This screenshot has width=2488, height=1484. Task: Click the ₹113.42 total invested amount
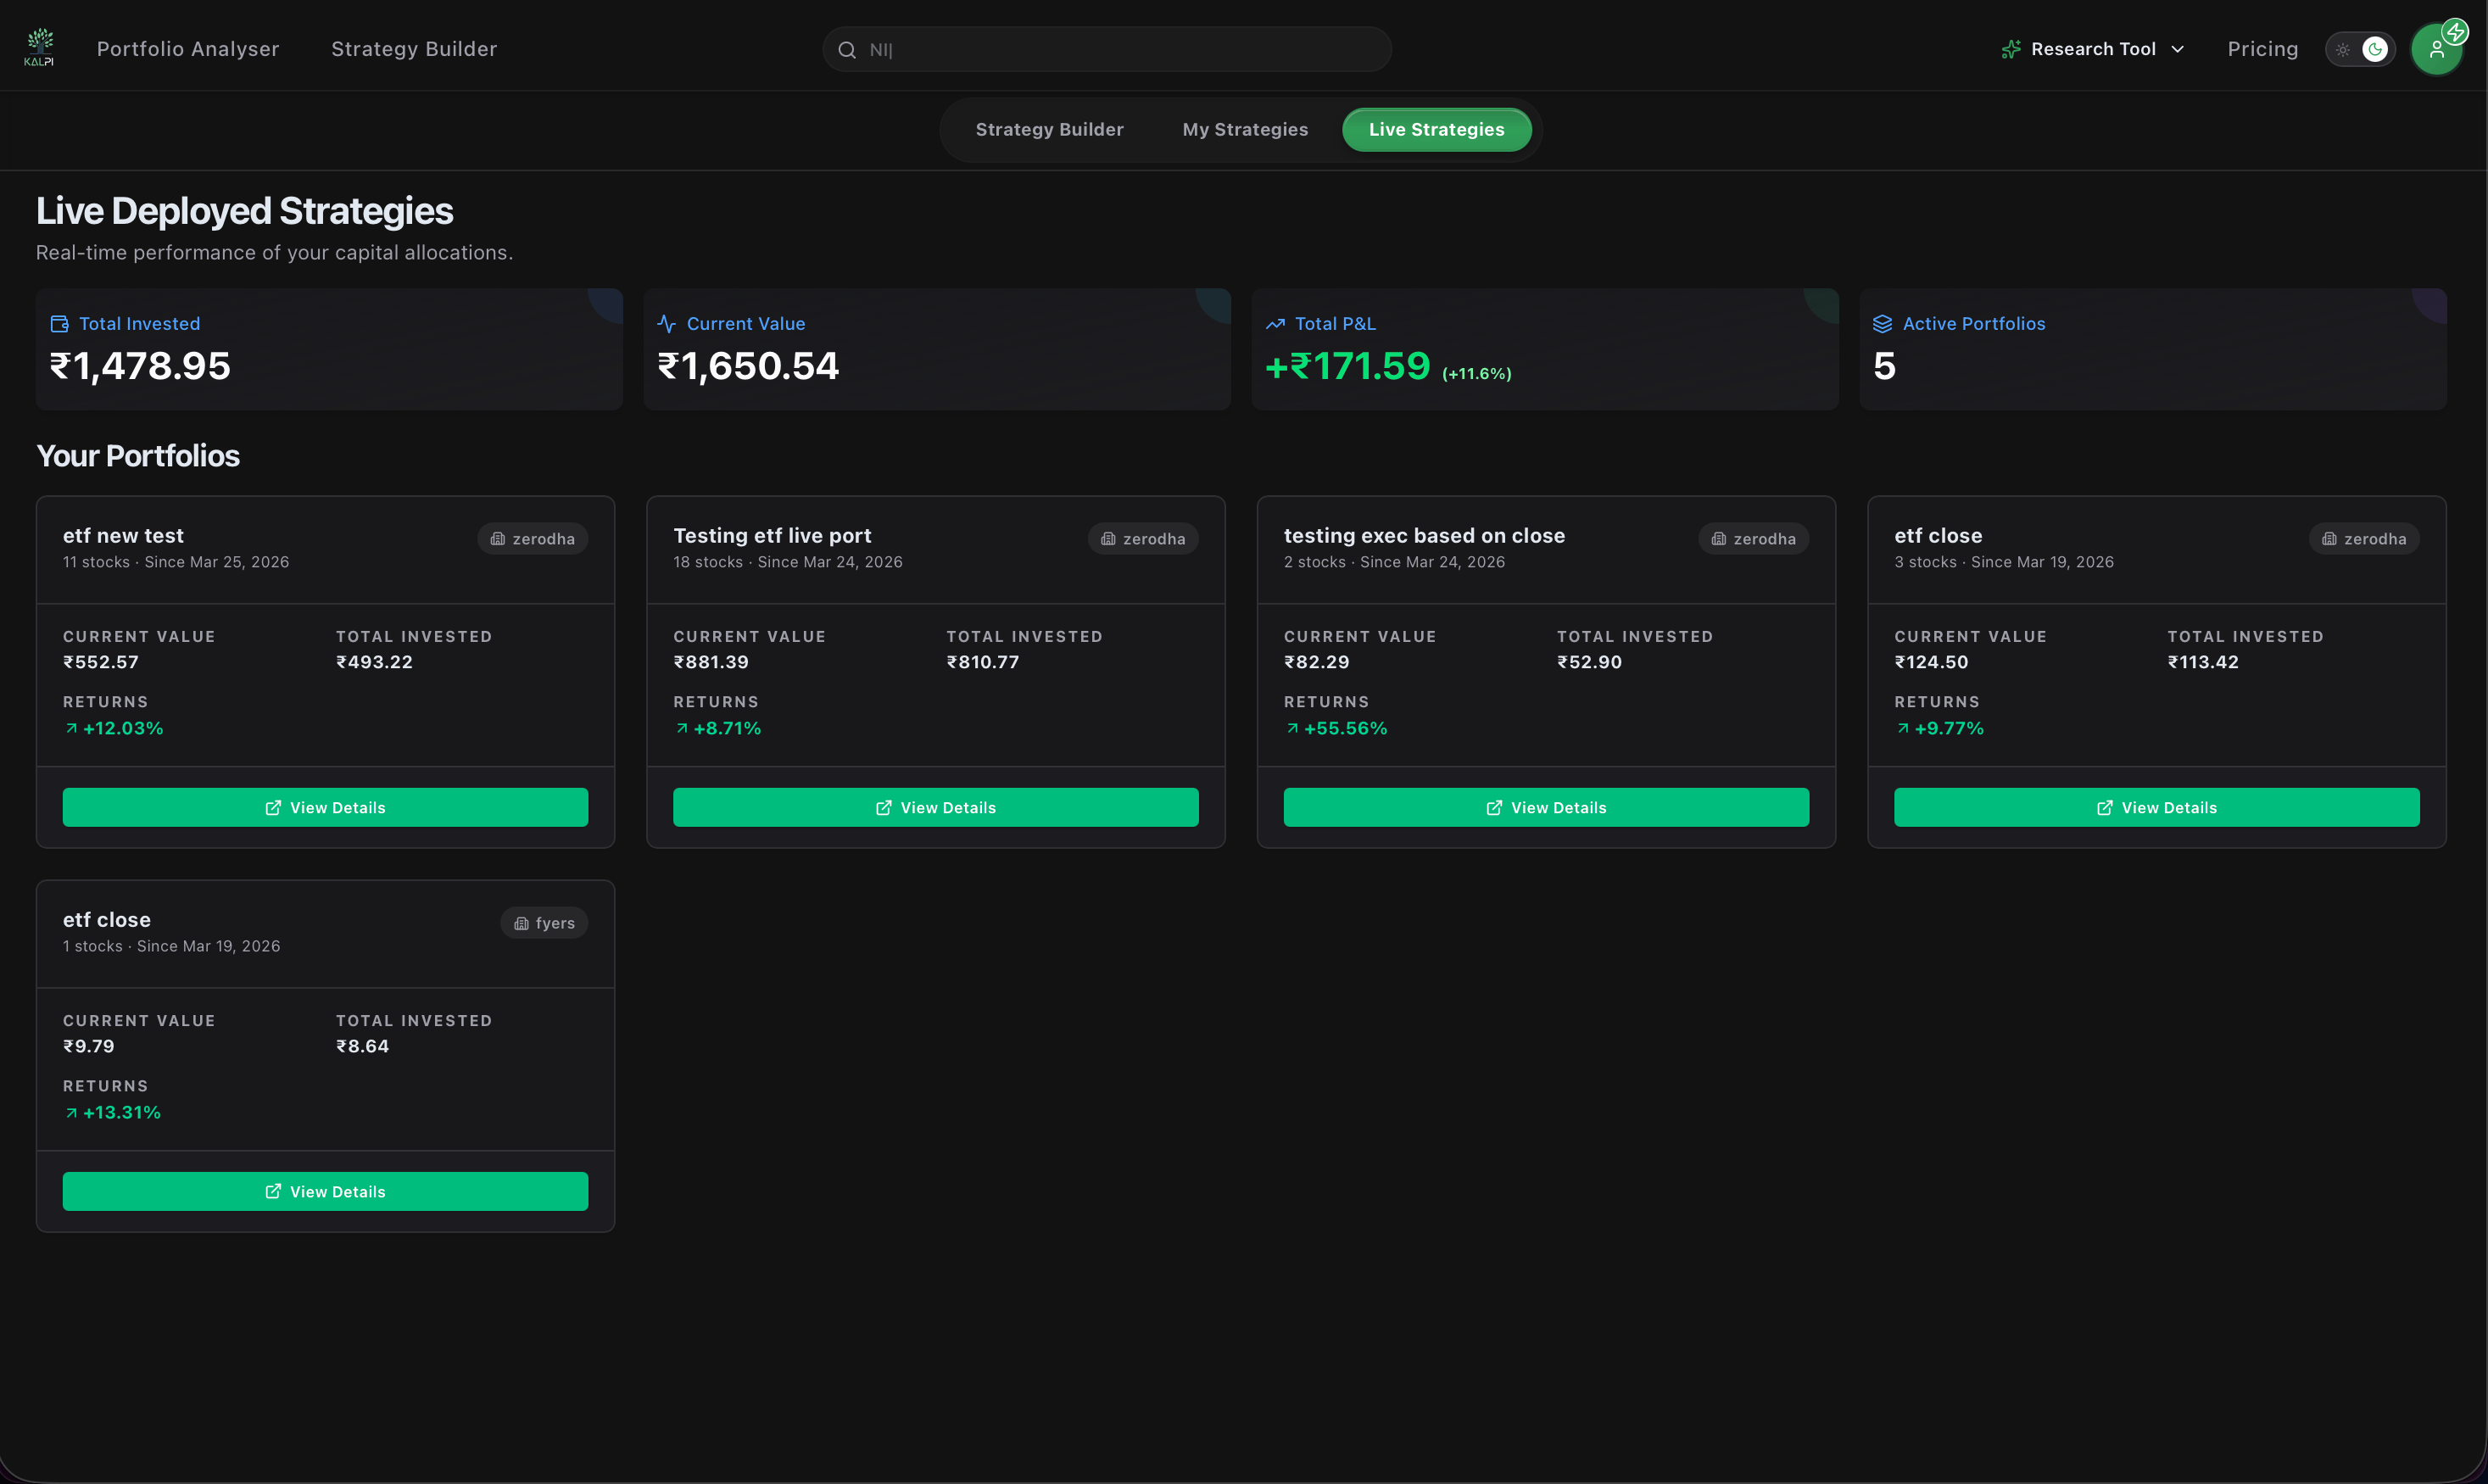pos(2203,662)
